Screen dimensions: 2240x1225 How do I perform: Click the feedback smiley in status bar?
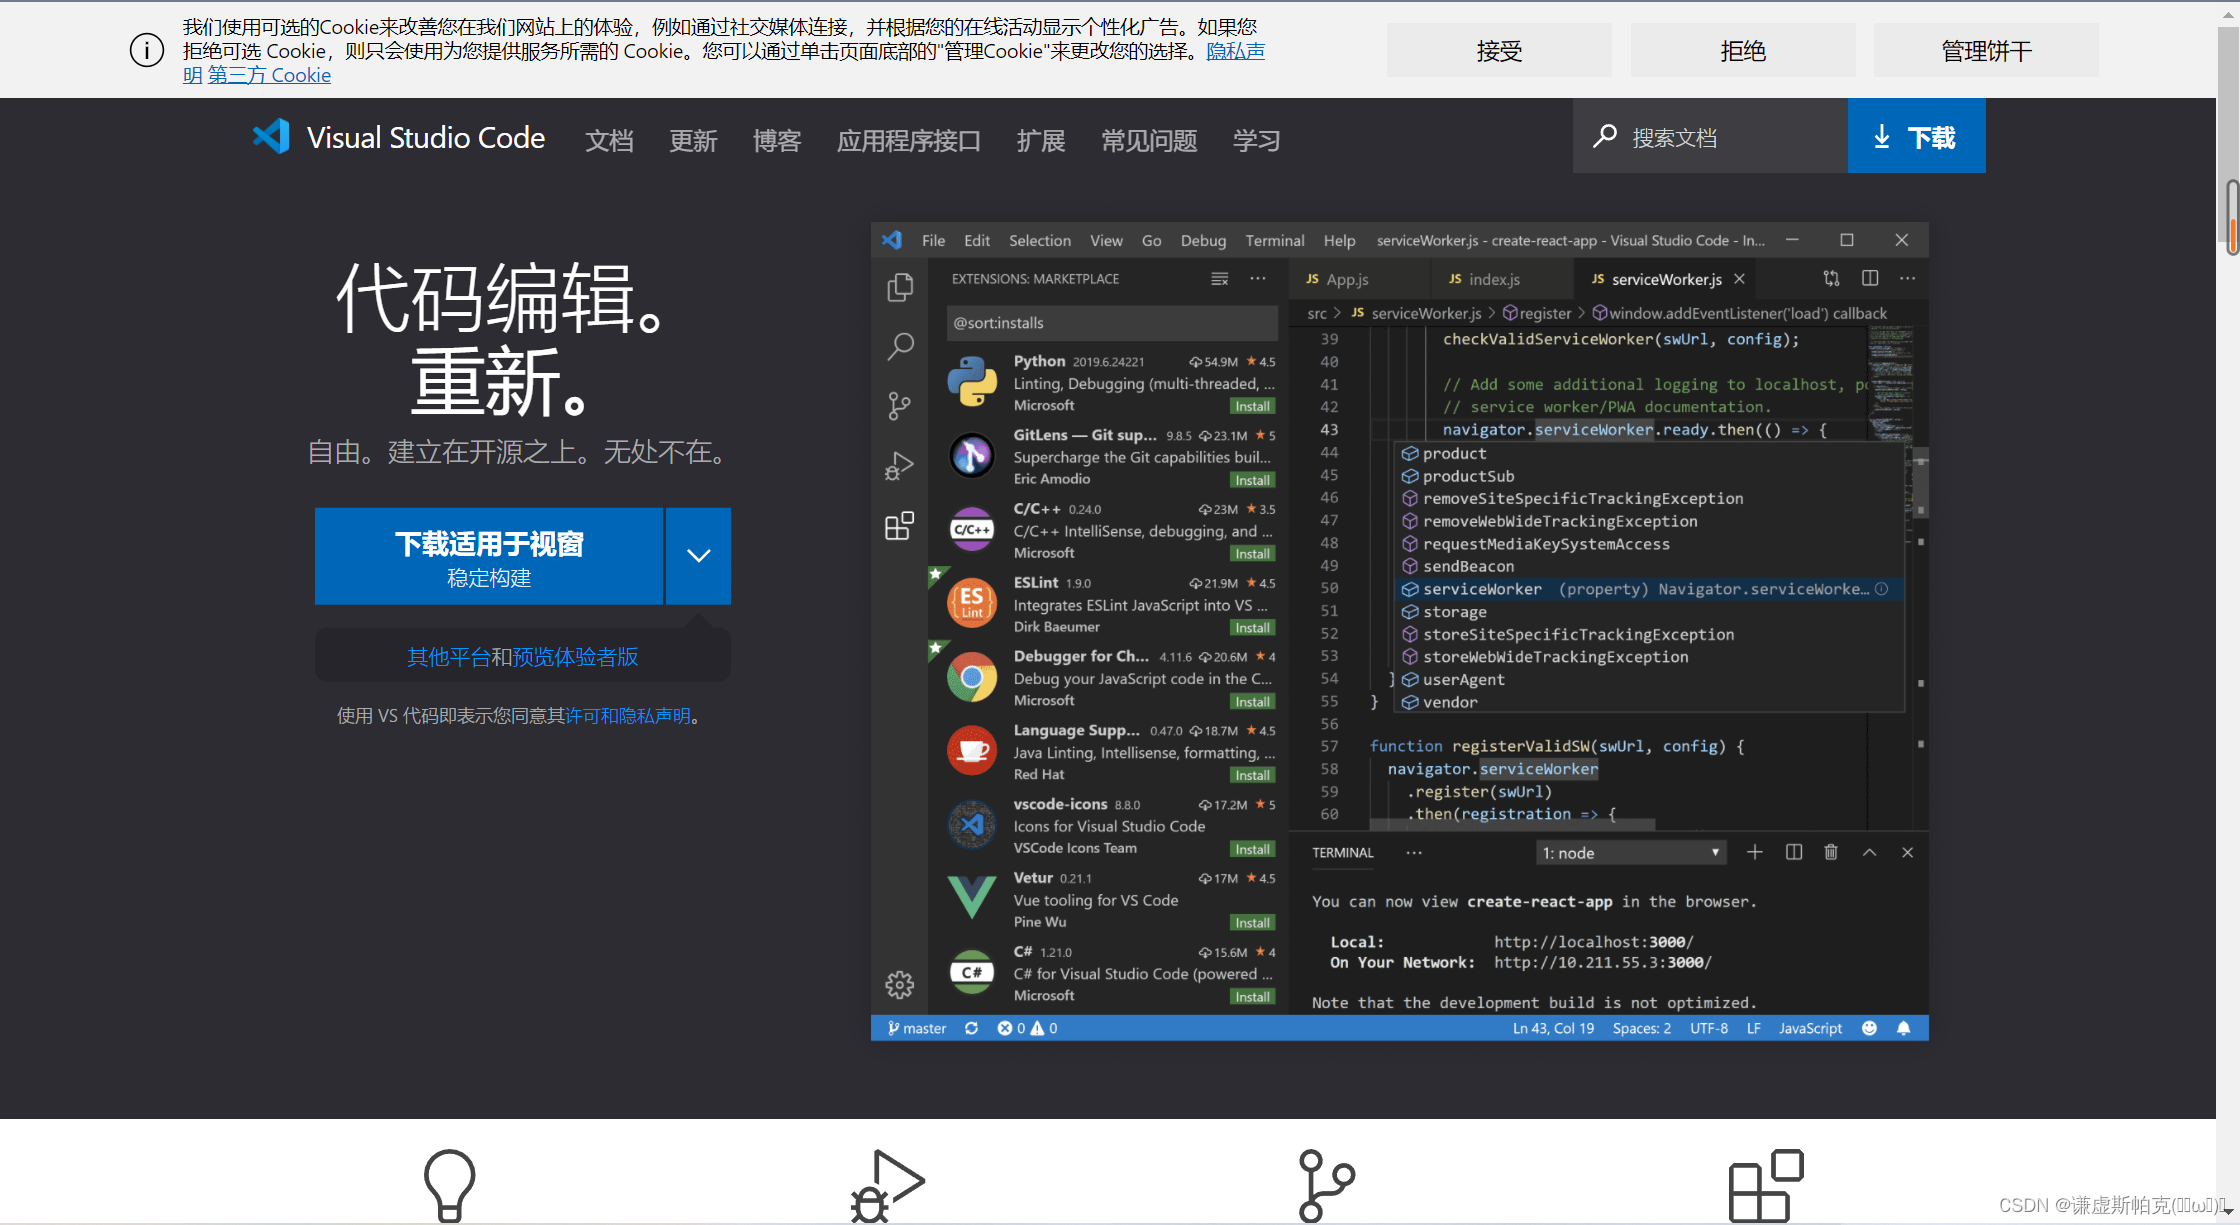[x=1869, y=1028]
